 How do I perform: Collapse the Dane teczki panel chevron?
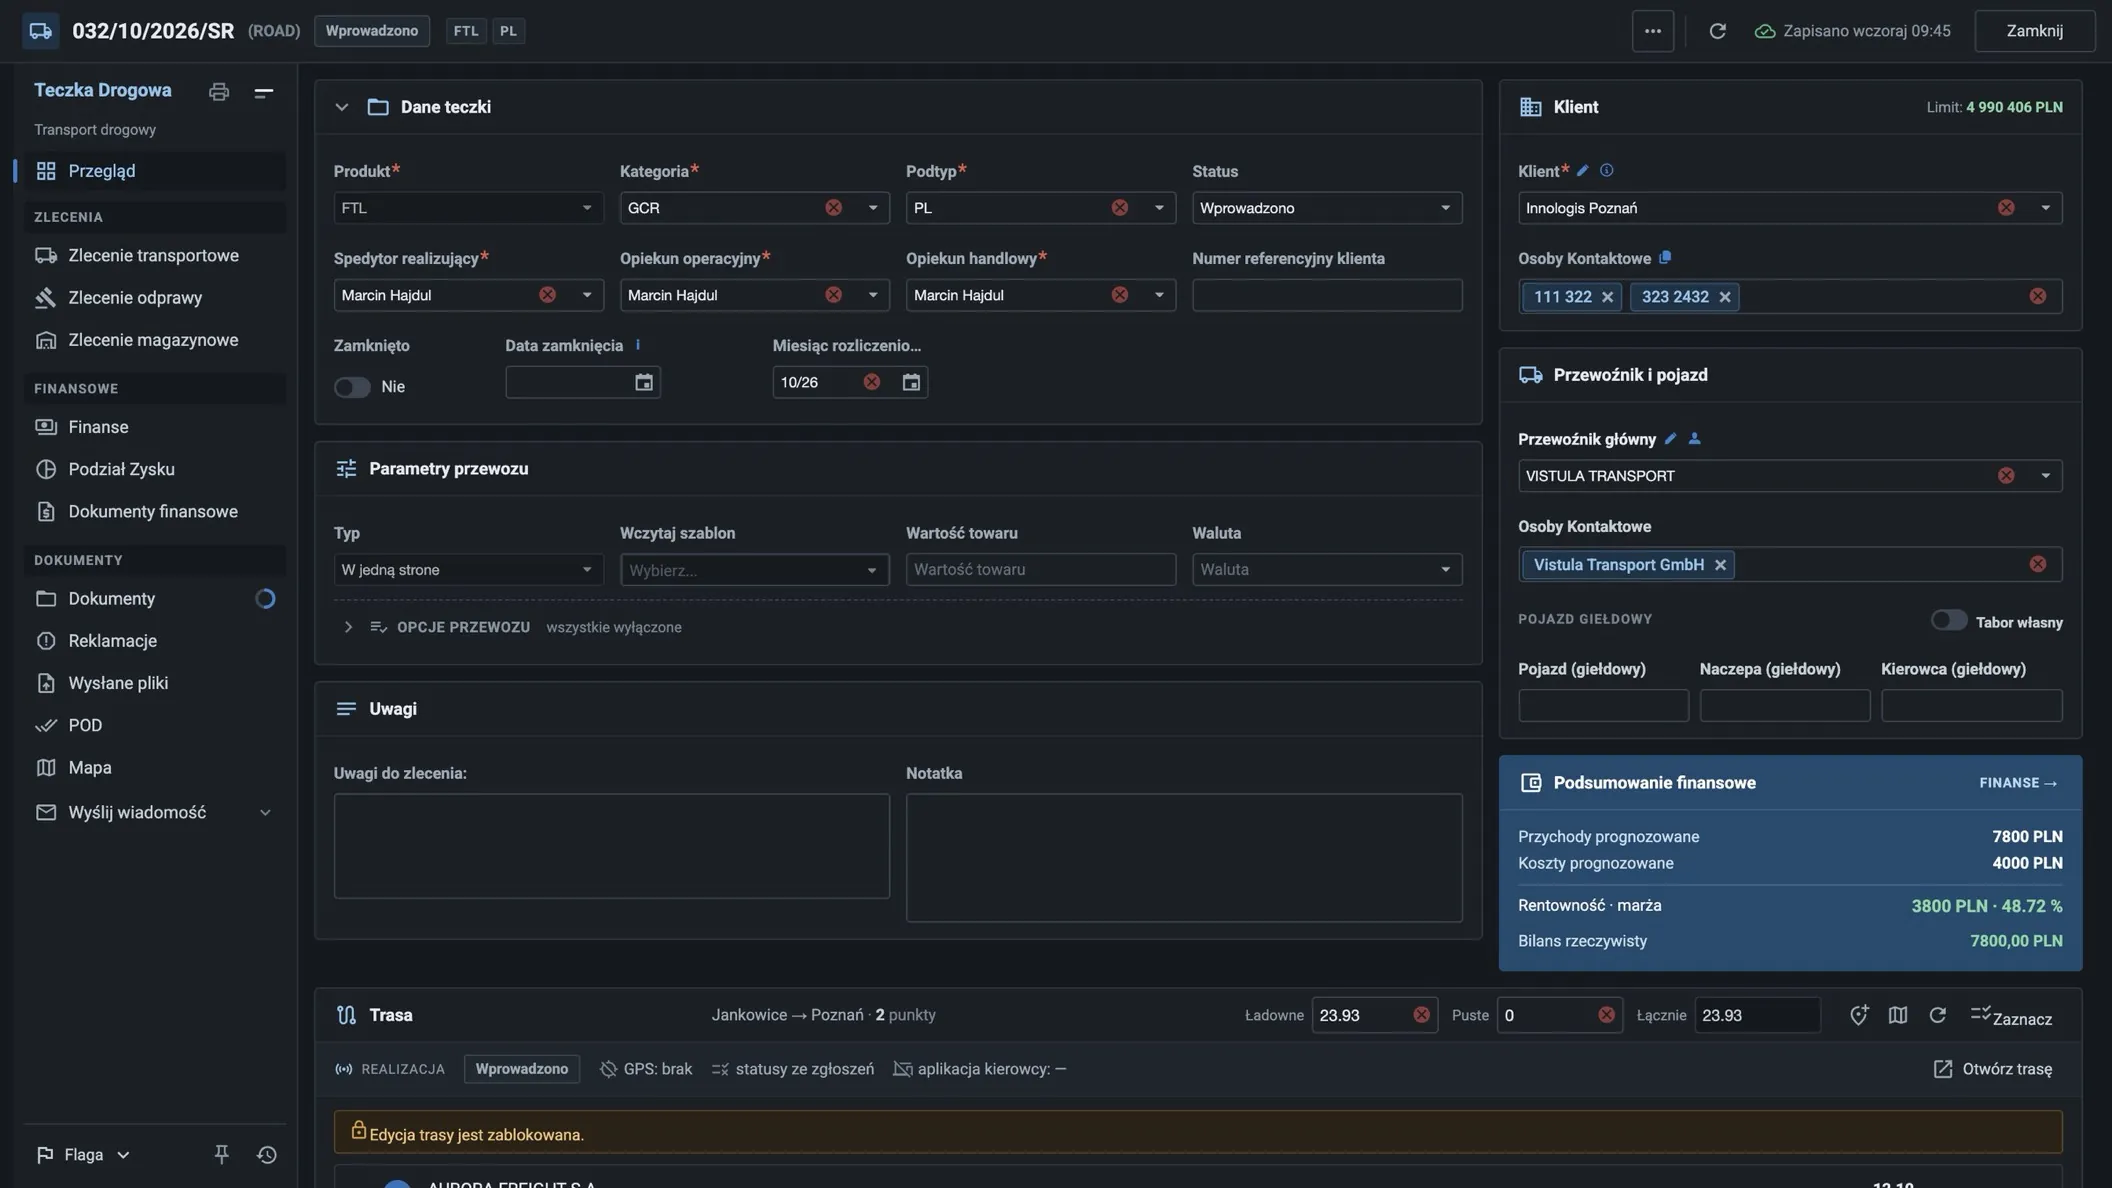(342, 108)
